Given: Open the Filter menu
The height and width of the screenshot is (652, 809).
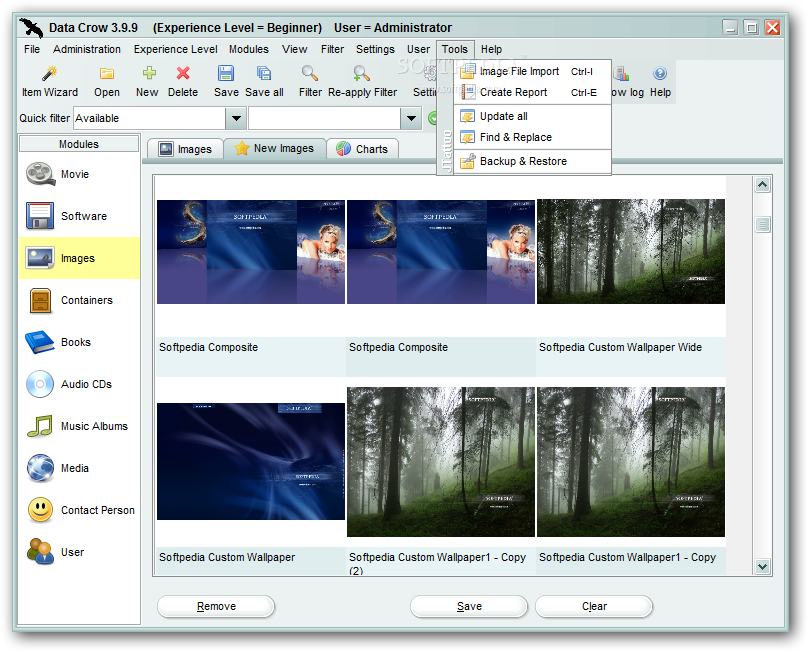Looking at the screenshot, I should (x=332, y=49).
